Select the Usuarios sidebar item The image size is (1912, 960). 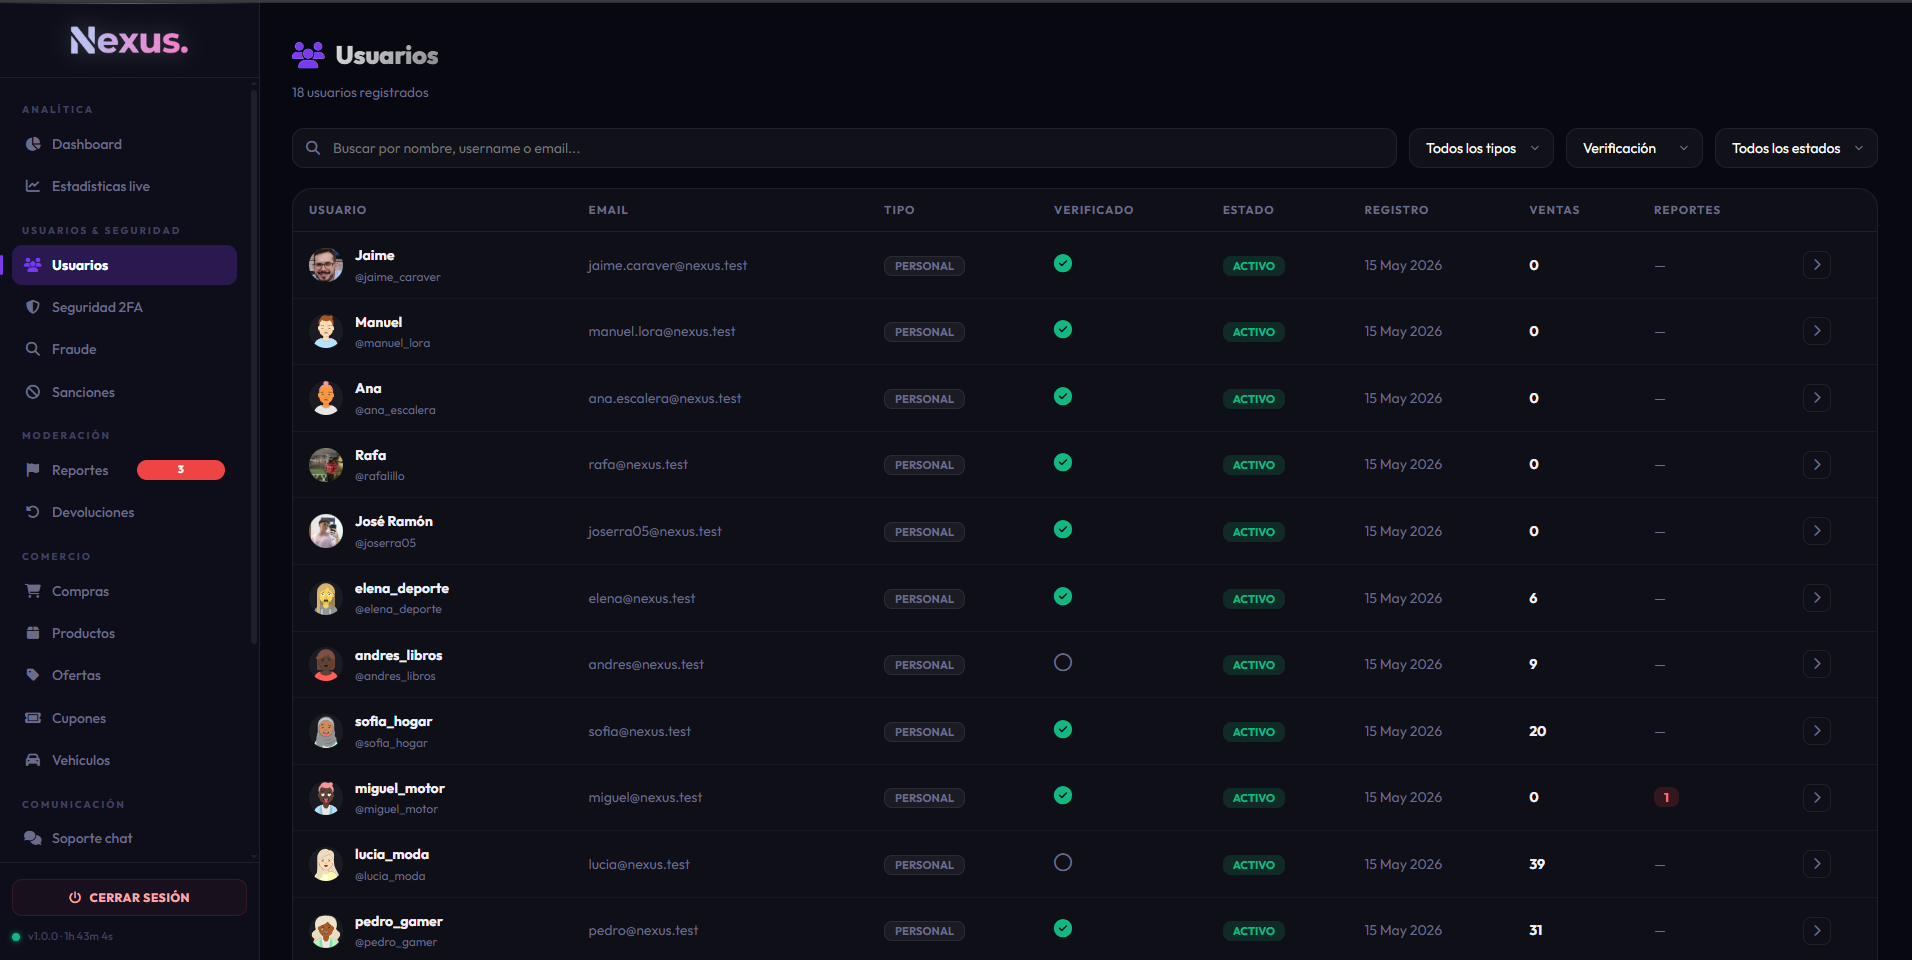pos(124,265)
